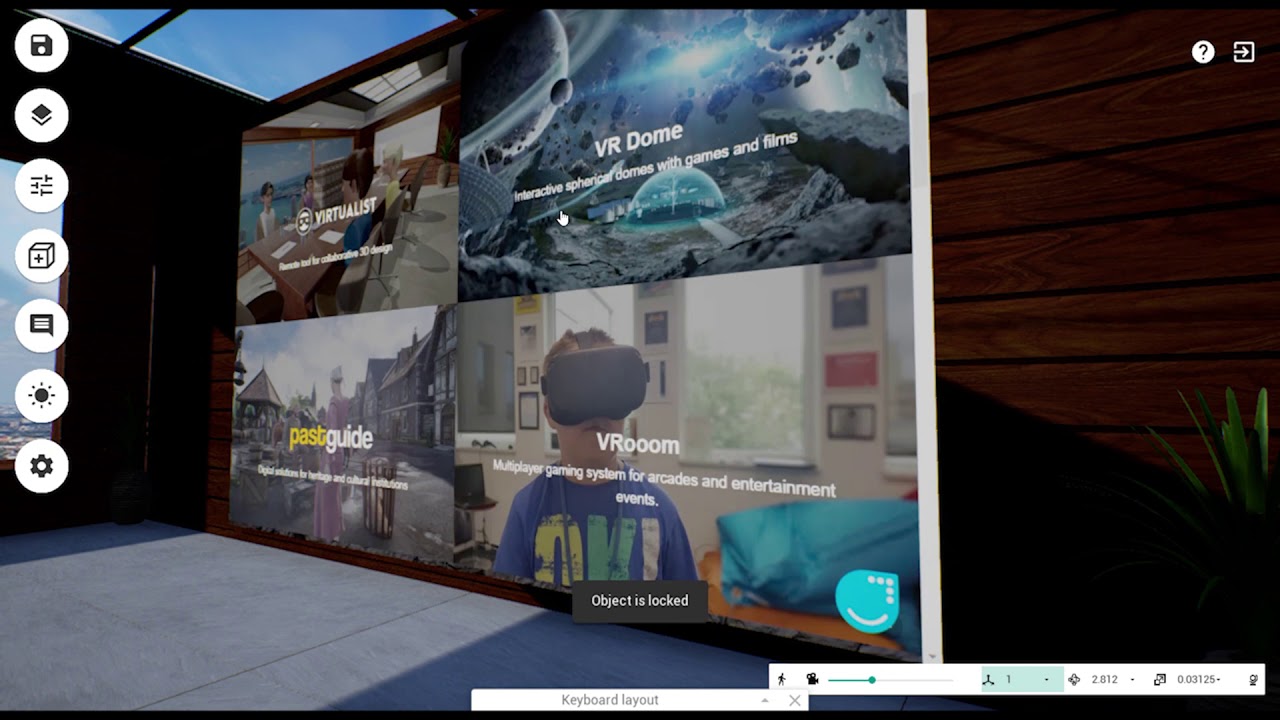Switch to walk mode pedestrian icon
The image size is (1280, 720).
[x=782, y=679]
